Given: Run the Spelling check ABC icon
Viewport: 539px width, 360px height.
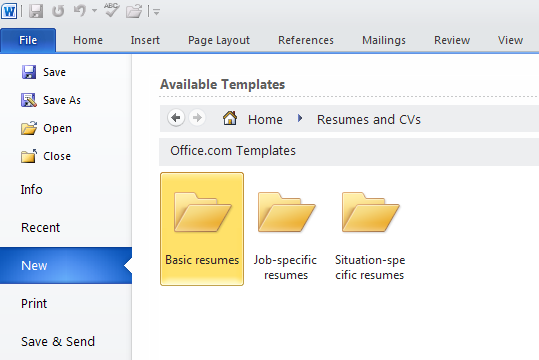Looking at the screenshot, I should click(112, 10).
